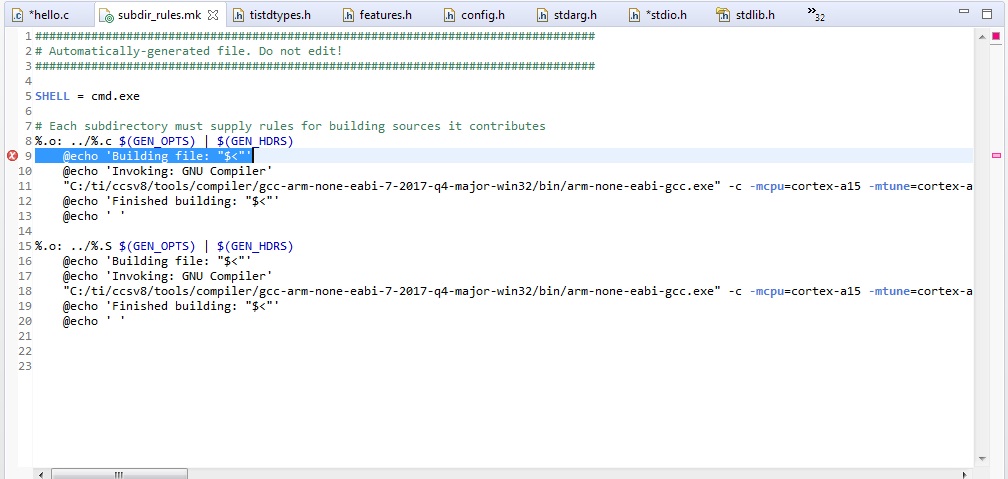Click the error marker on line 9
This screenshot has height=479, width=1008.
pyautogui.click(x=12, y=156)
